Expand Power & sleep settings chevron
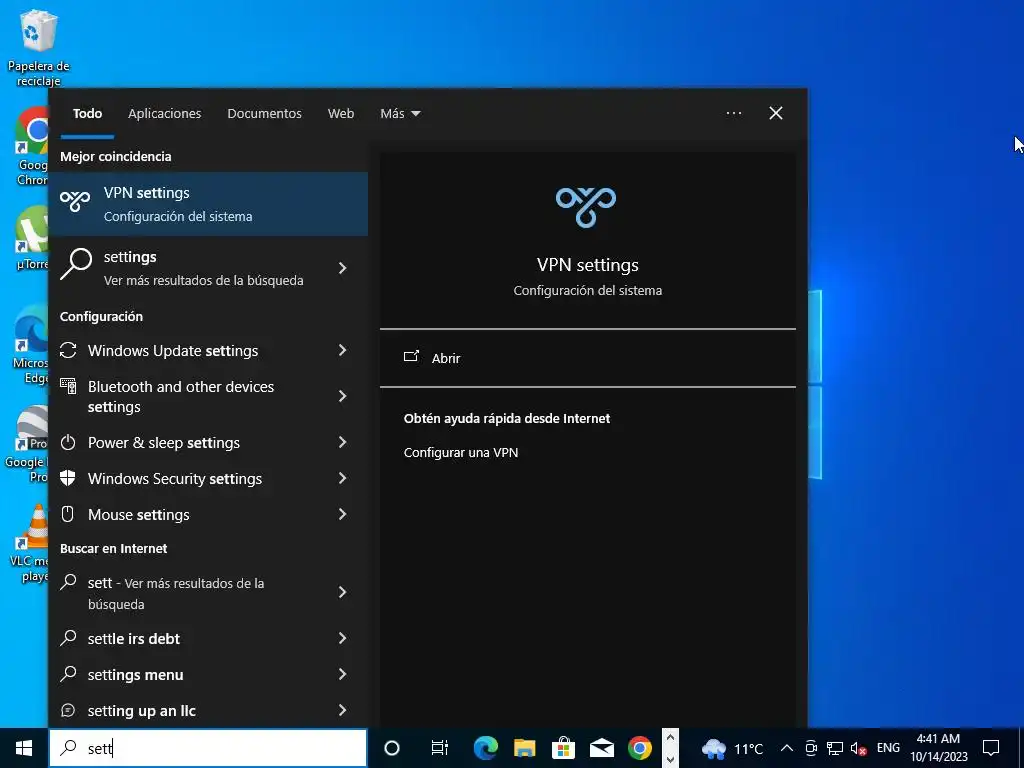The image size is (1024, 768). pyautogui.click(x=342, y=442)
